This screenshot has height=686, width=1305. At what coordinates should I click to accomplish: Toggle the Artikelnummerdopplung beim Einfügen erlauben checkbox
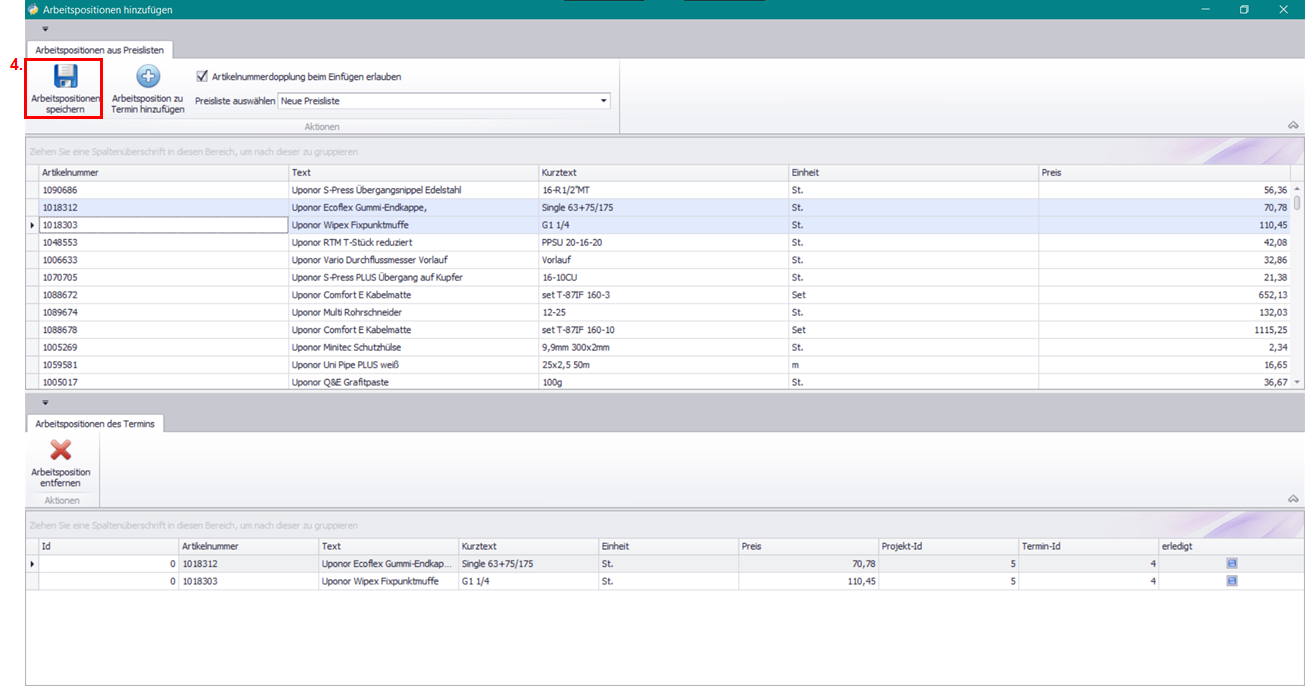pyautogui.click(x=203, y=76)
